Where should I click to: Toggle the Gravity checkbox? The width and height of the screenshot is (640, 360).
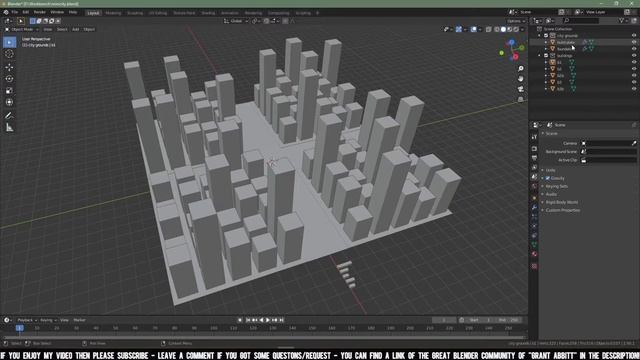coord(548,178)
